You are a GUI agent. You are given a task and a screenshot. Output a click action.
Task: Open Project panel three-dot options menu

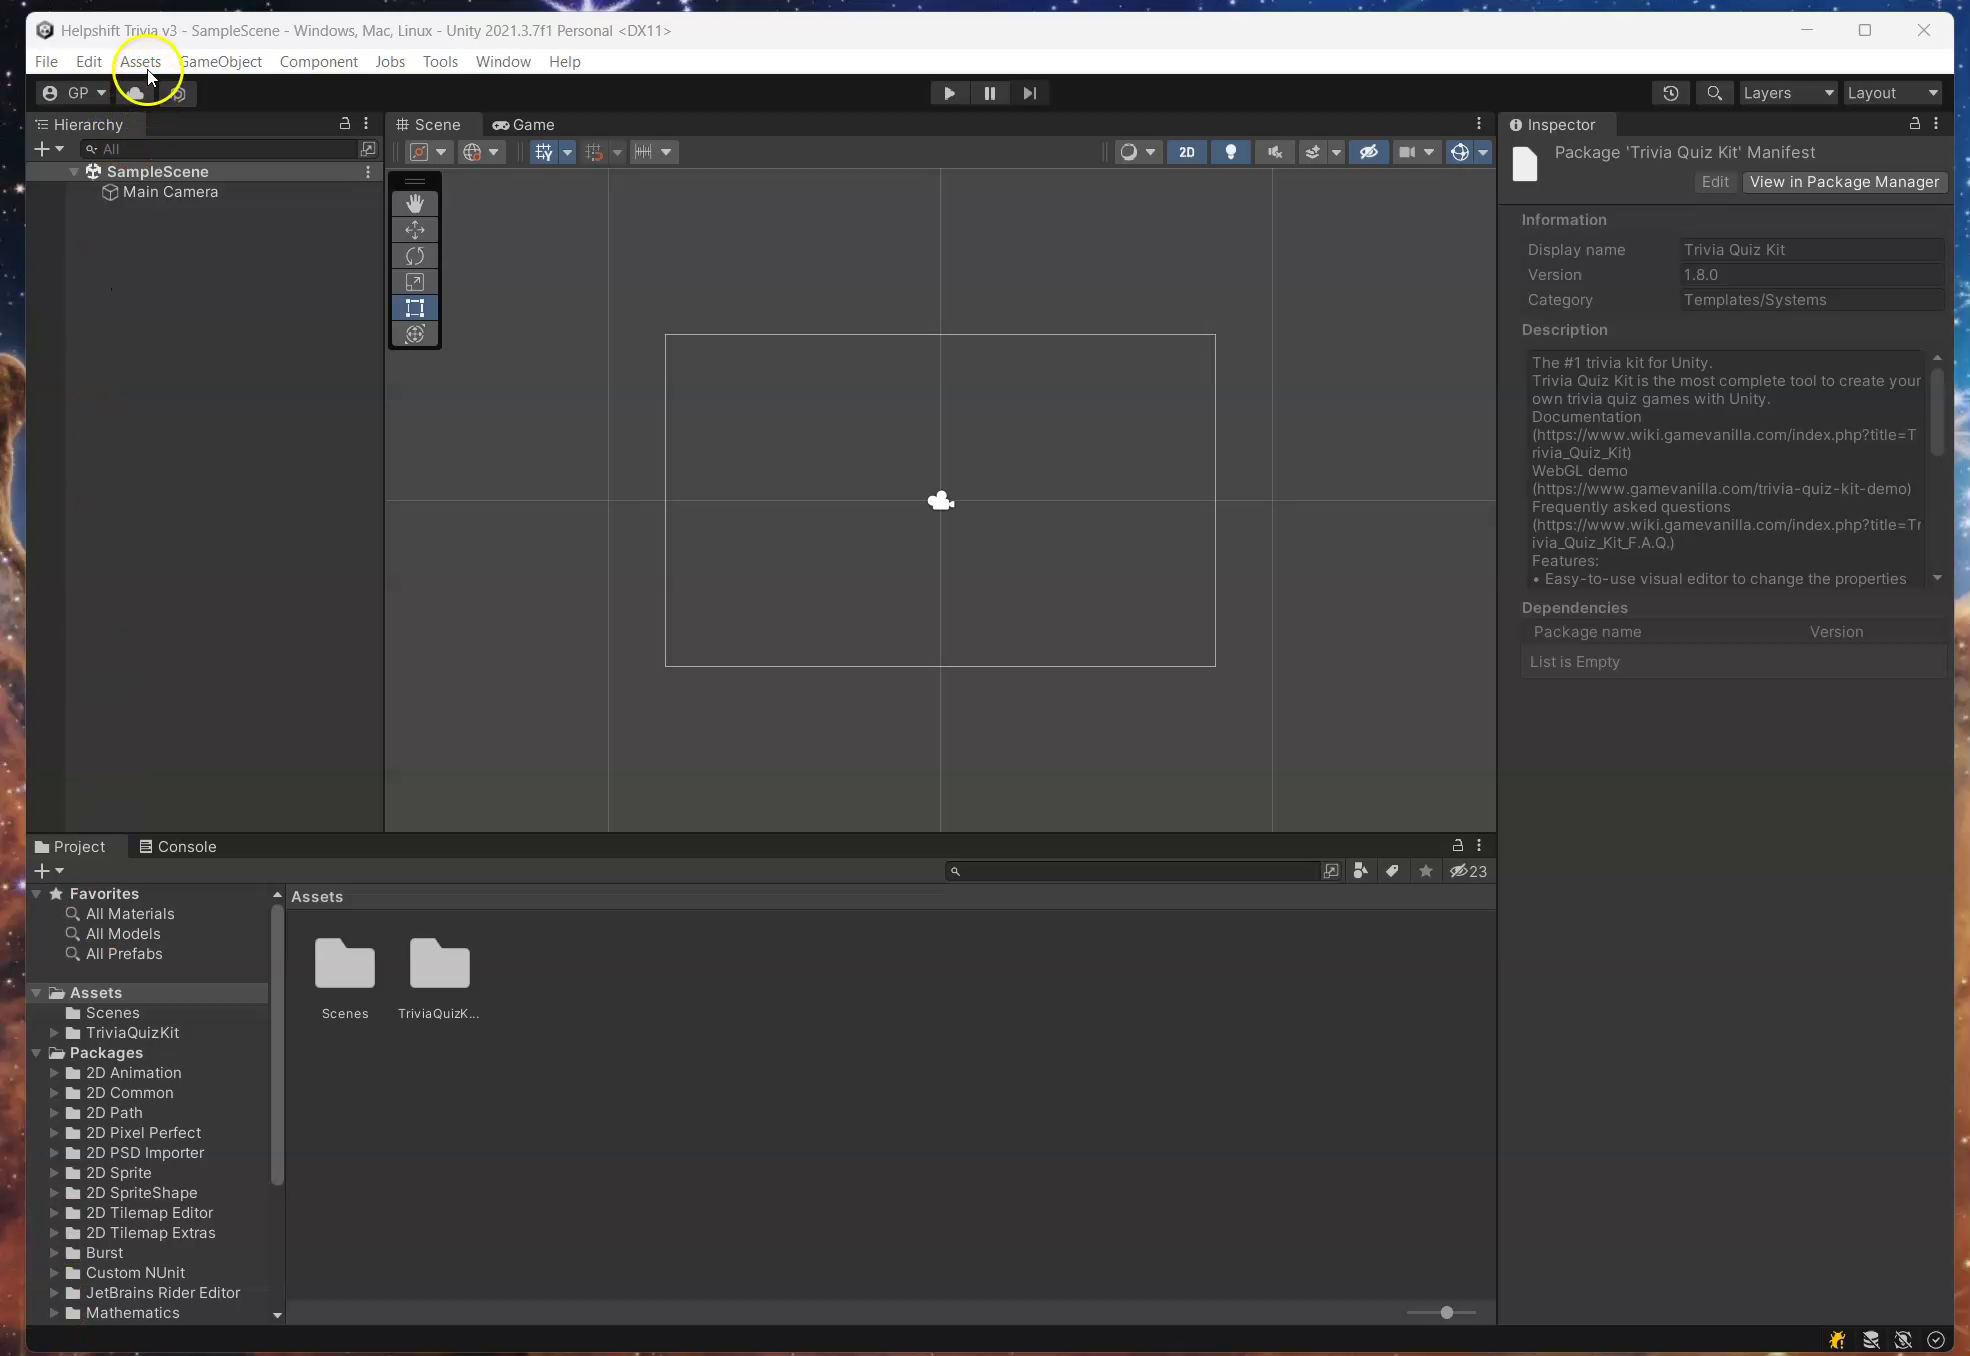(1479, 845)
